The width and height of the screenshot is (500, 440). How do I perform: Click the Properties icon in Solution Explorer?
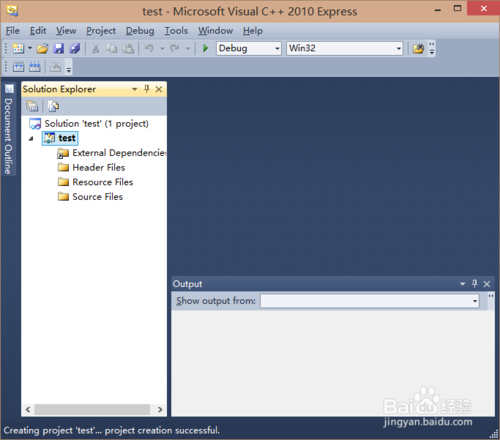[32, 106]
